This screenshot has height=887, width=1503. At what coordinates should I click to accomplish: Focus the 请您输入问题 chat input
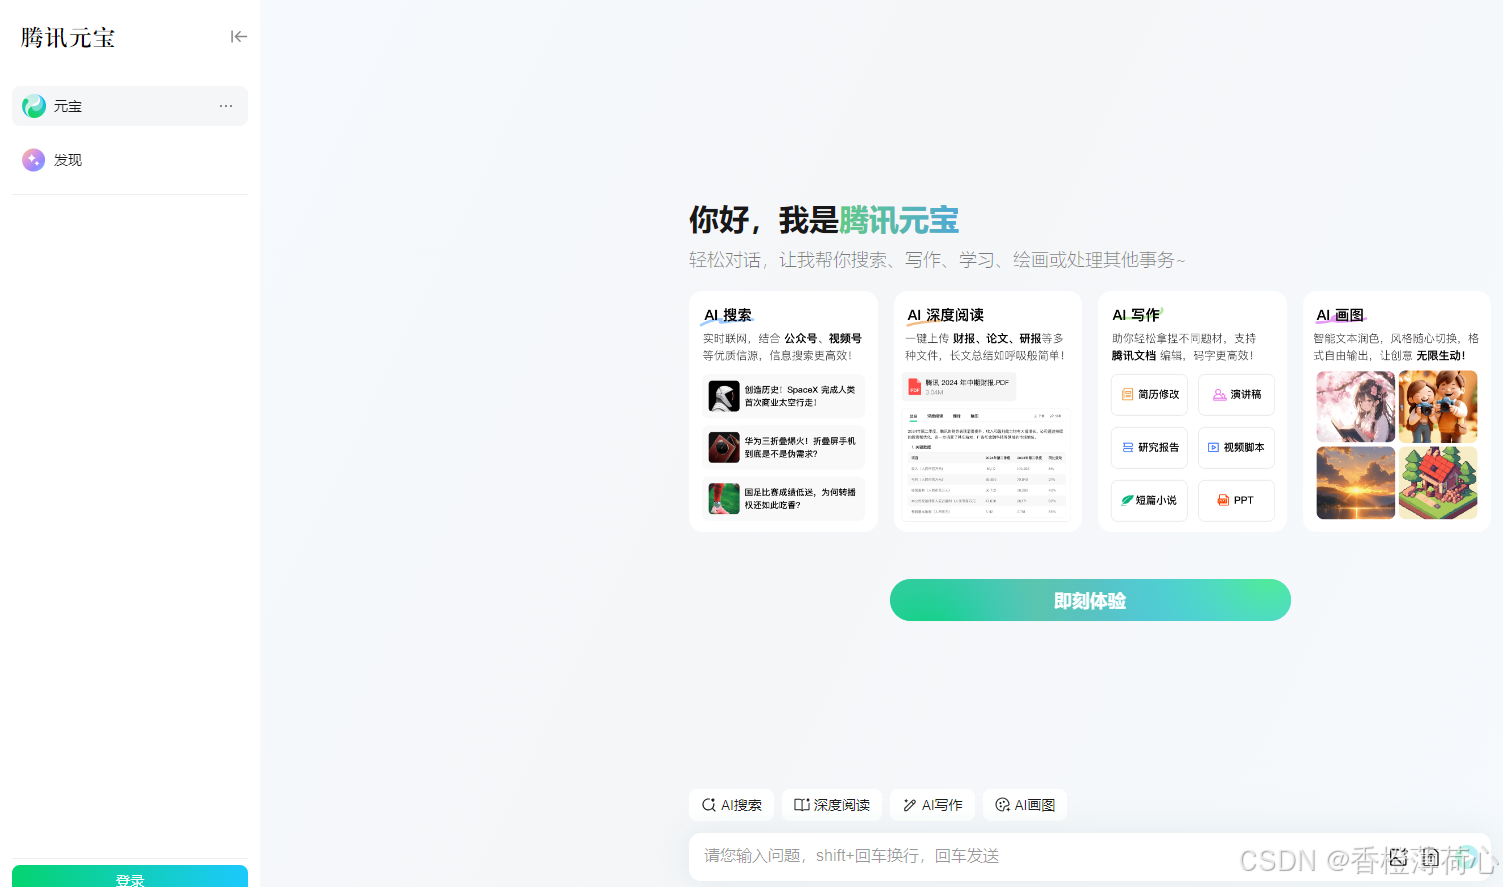pyautogui.click(x=1090, y=857)
